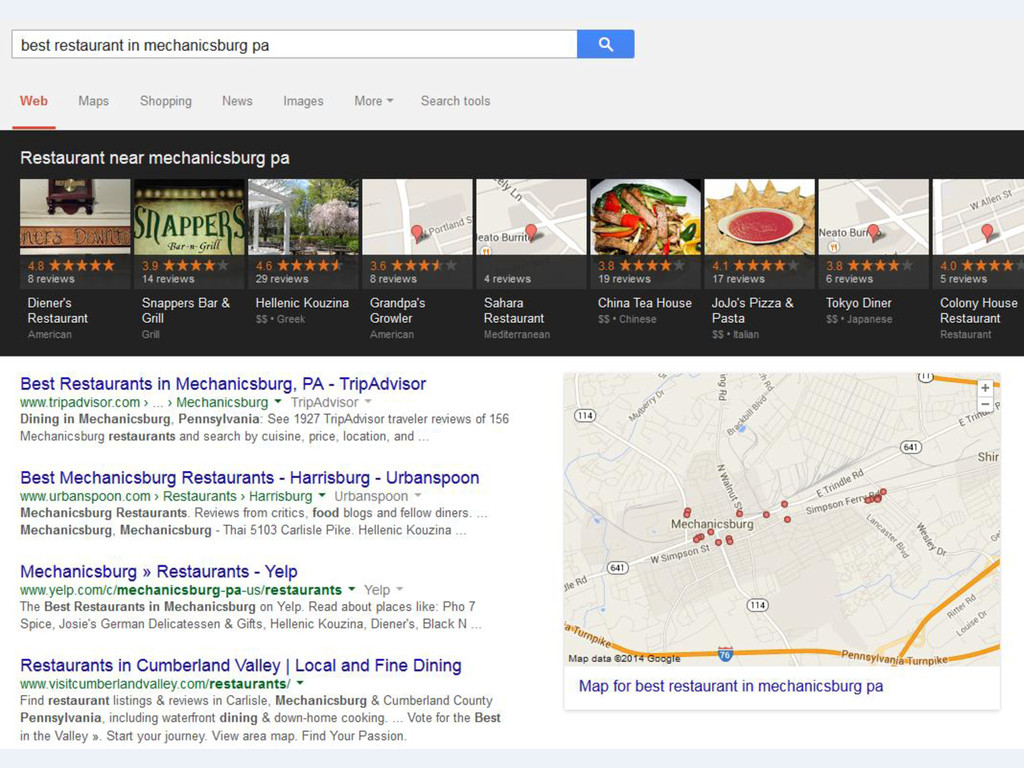Click Colony House Restaurant name
This screenshot has width=1024, height=768.
point(978,311)
